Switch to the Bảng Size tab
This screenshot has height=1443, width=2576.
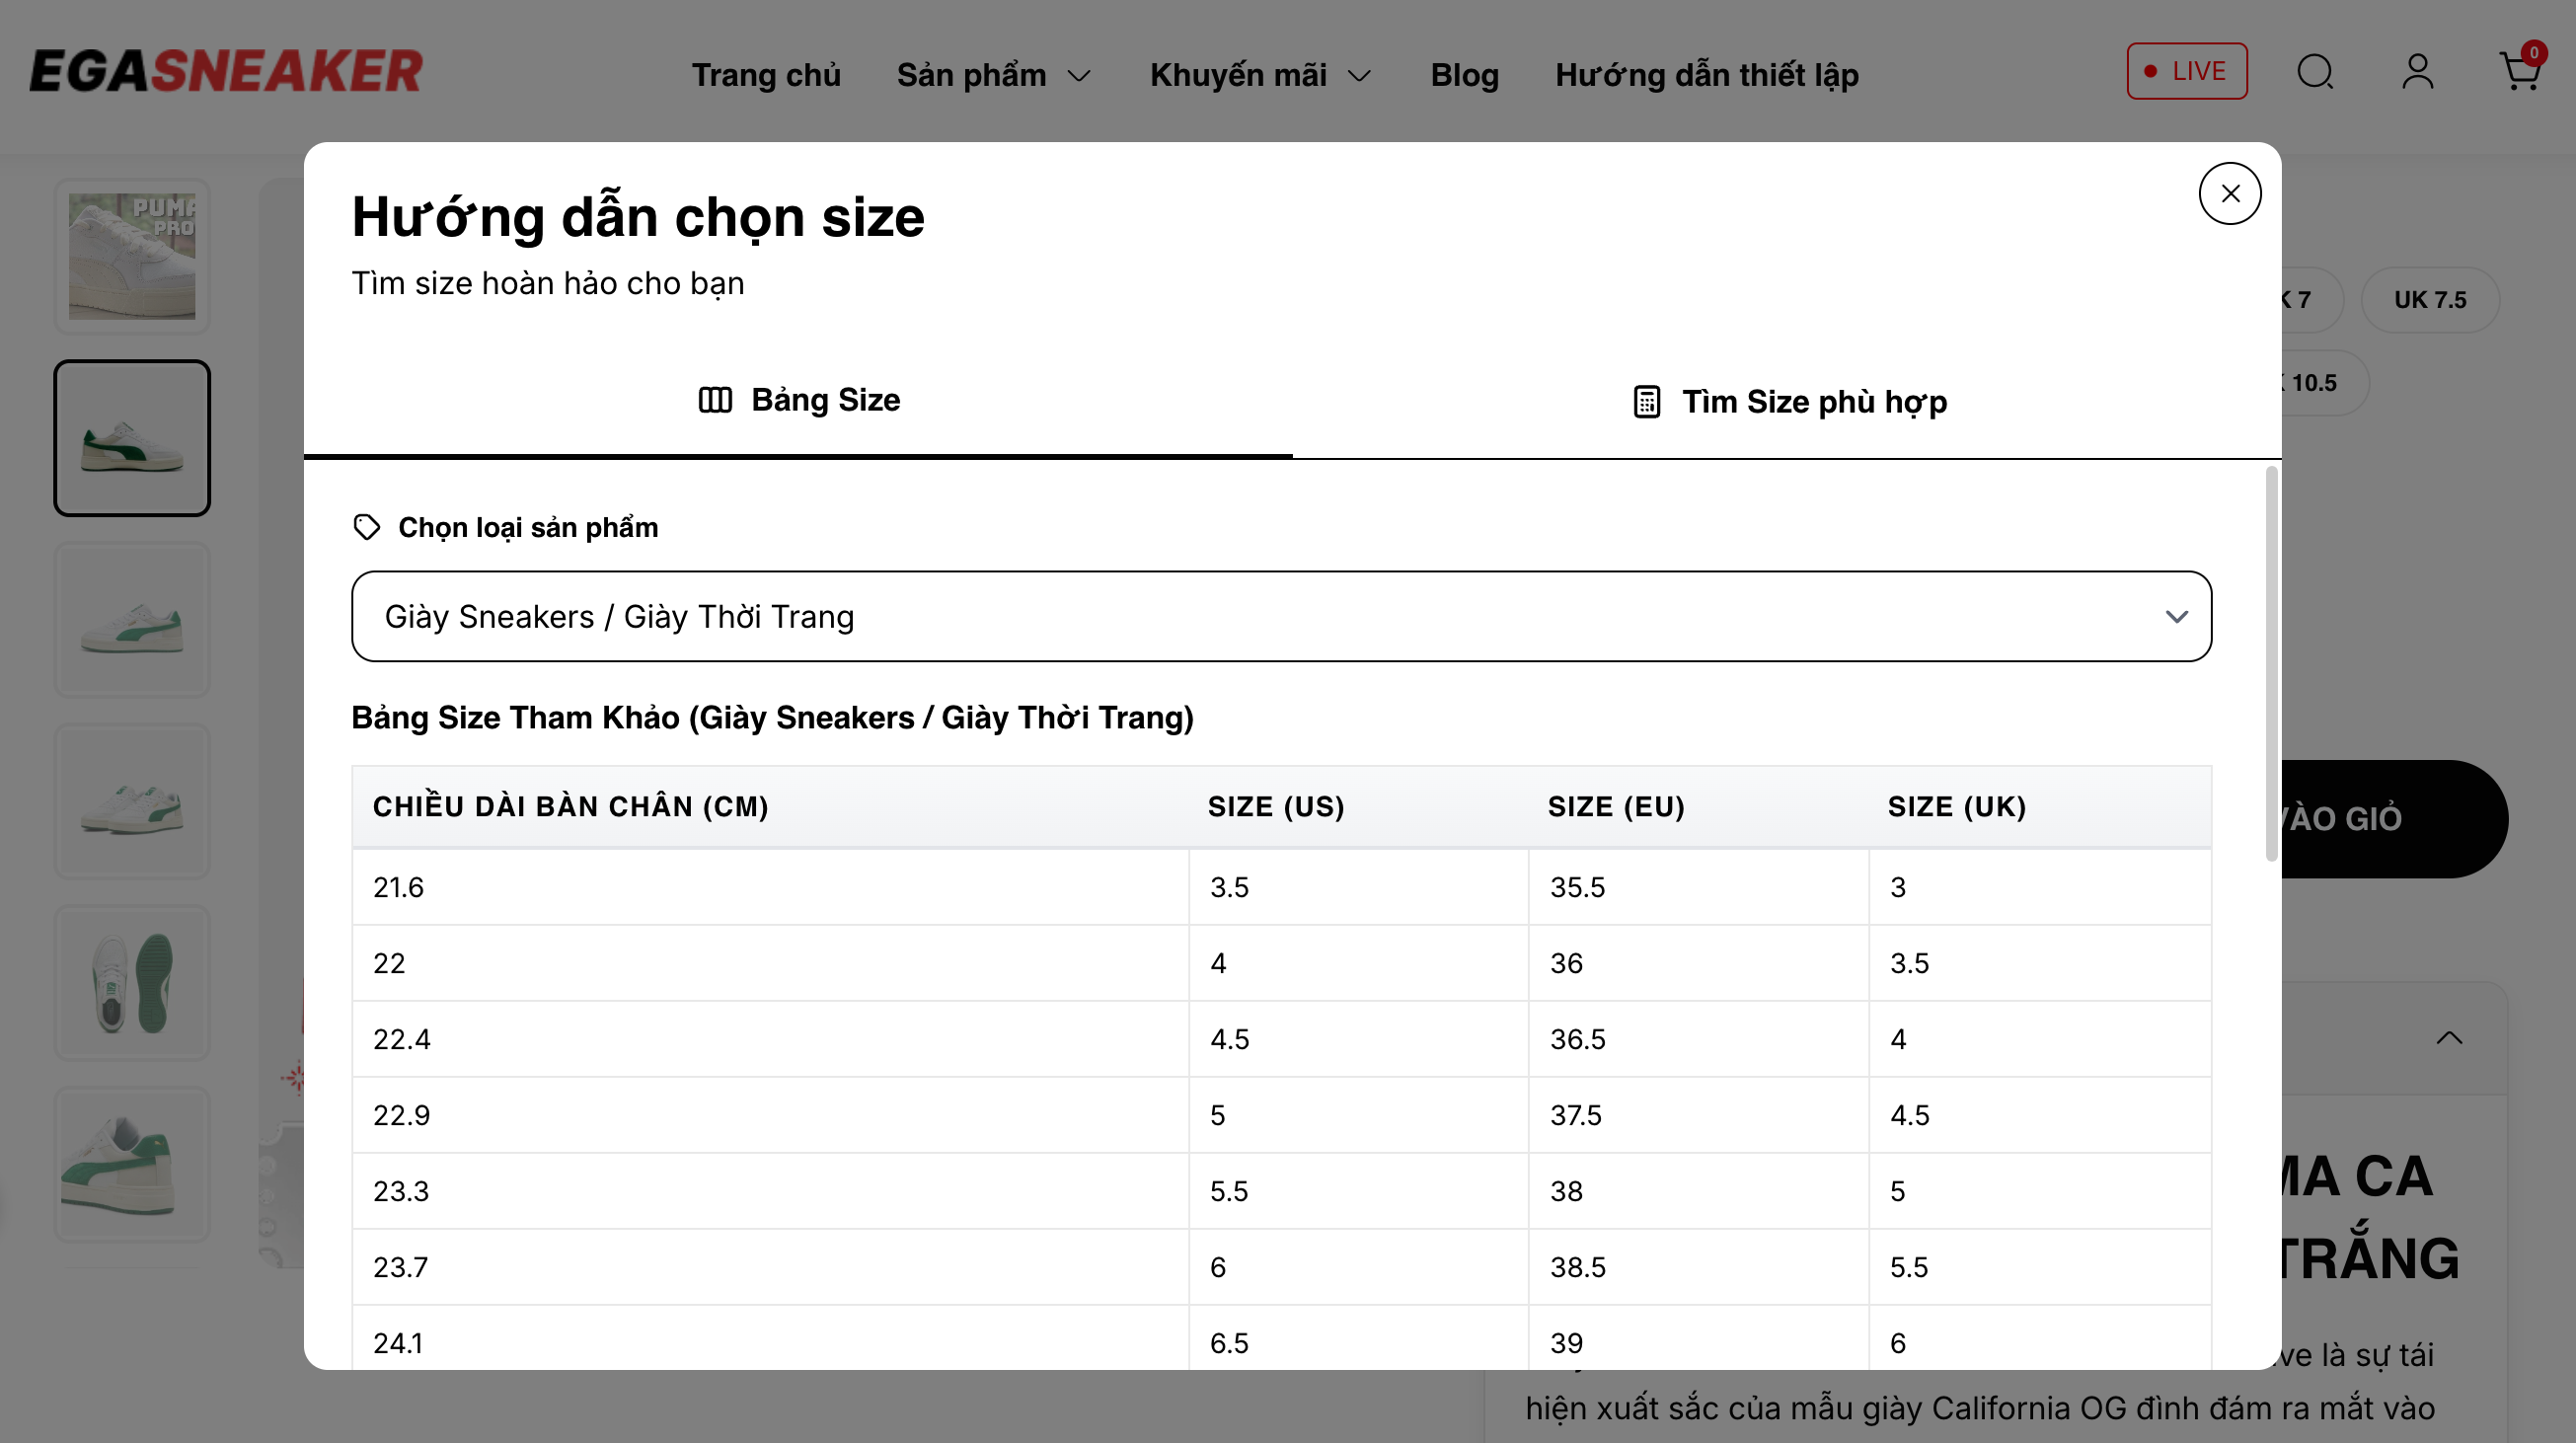pyautogui.click(x=798, y=400)
